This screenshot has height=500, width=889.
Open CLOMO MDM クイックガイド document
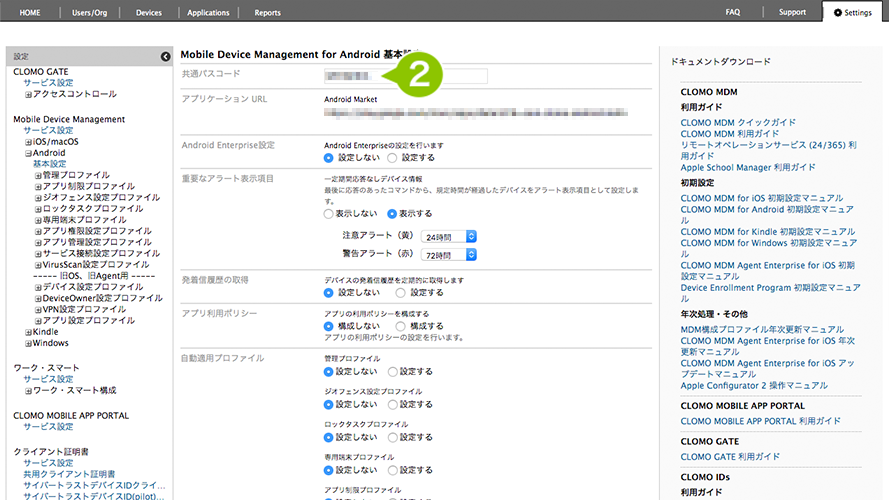738,122
